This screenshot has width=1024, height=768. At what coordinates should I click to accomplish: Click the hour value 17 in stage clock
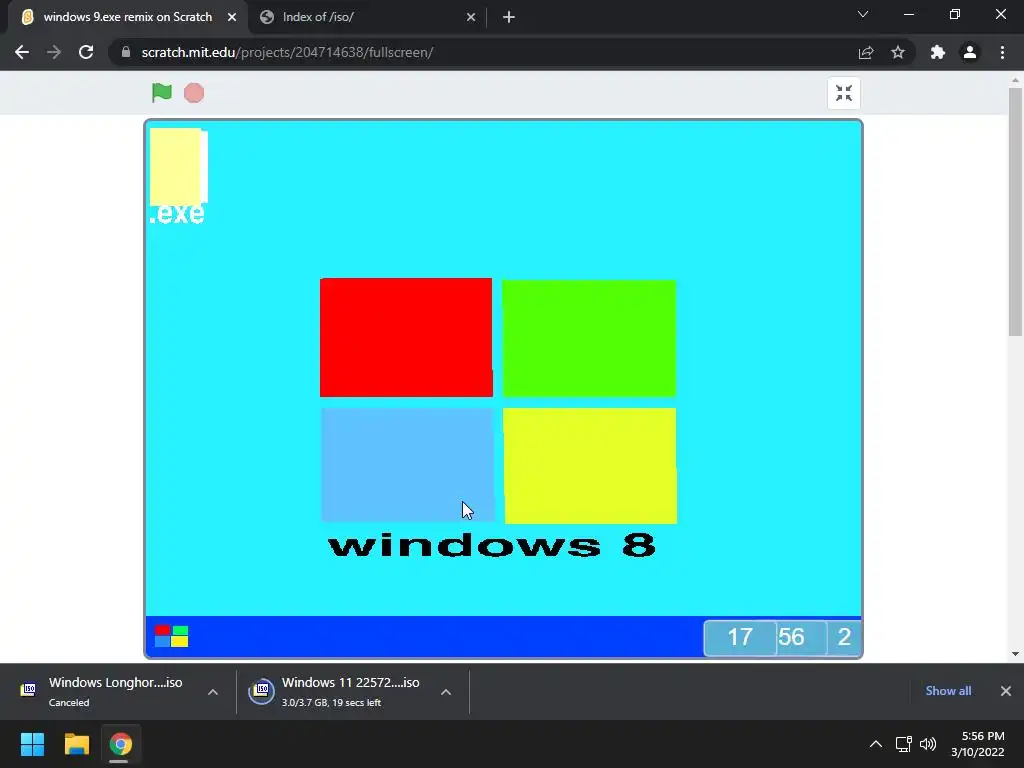pos(740,637)
